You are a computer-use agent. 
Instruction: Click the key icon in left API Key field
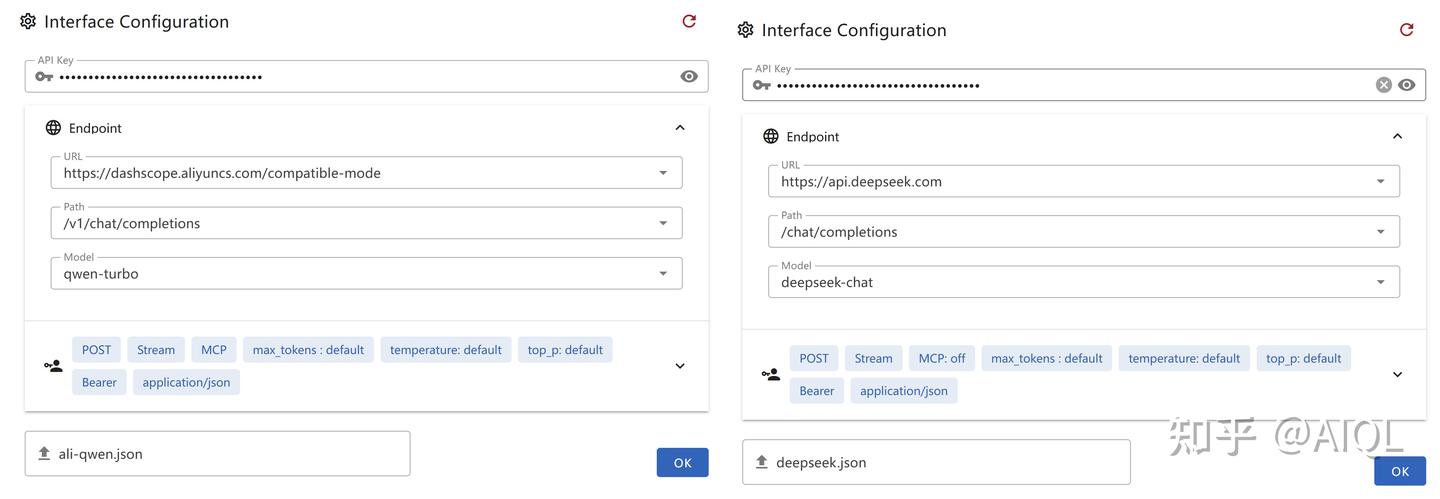(44, 77)
